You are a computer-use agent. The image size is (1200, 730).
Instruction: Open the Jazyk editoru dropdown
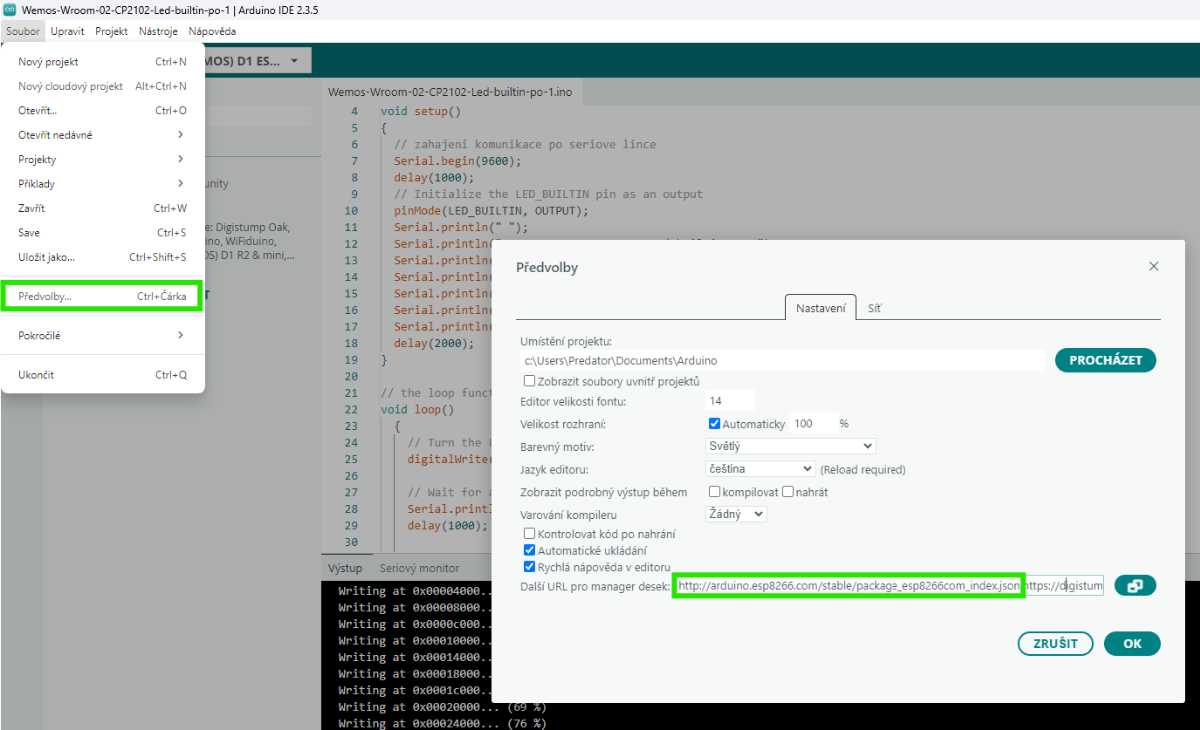(760, 468)
